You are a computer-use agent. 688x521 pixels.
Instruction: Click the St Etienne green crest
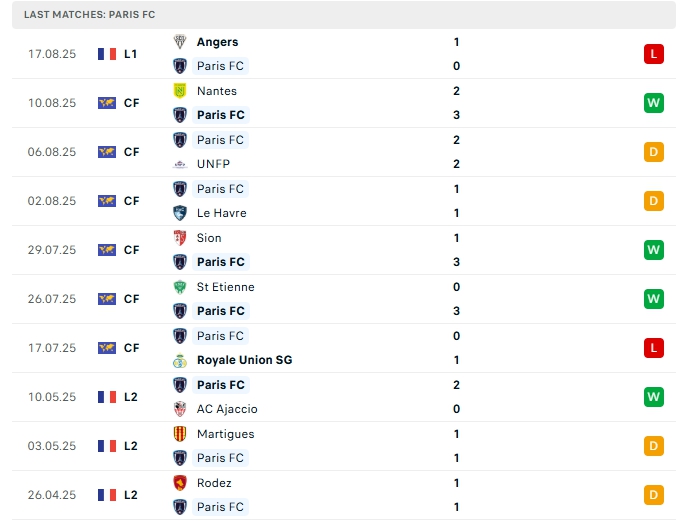(x=180, y=287)
